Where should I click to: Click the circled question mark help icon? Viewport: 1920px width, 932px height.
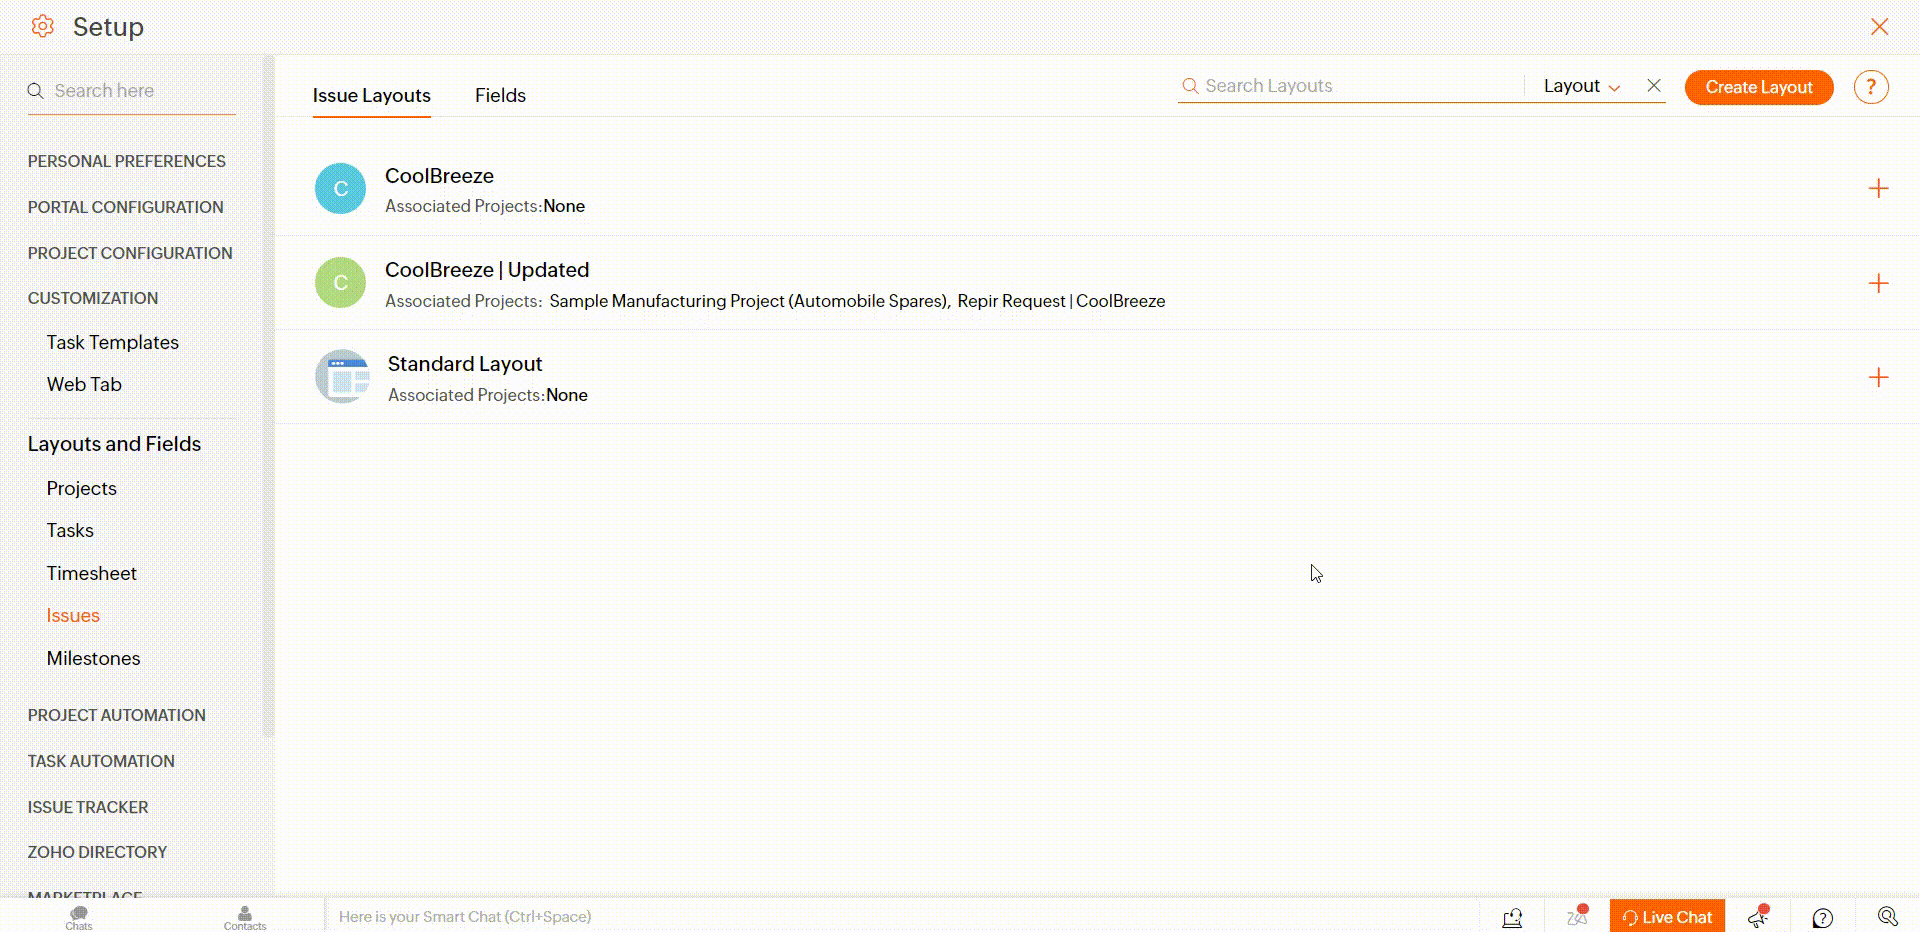1870,87
